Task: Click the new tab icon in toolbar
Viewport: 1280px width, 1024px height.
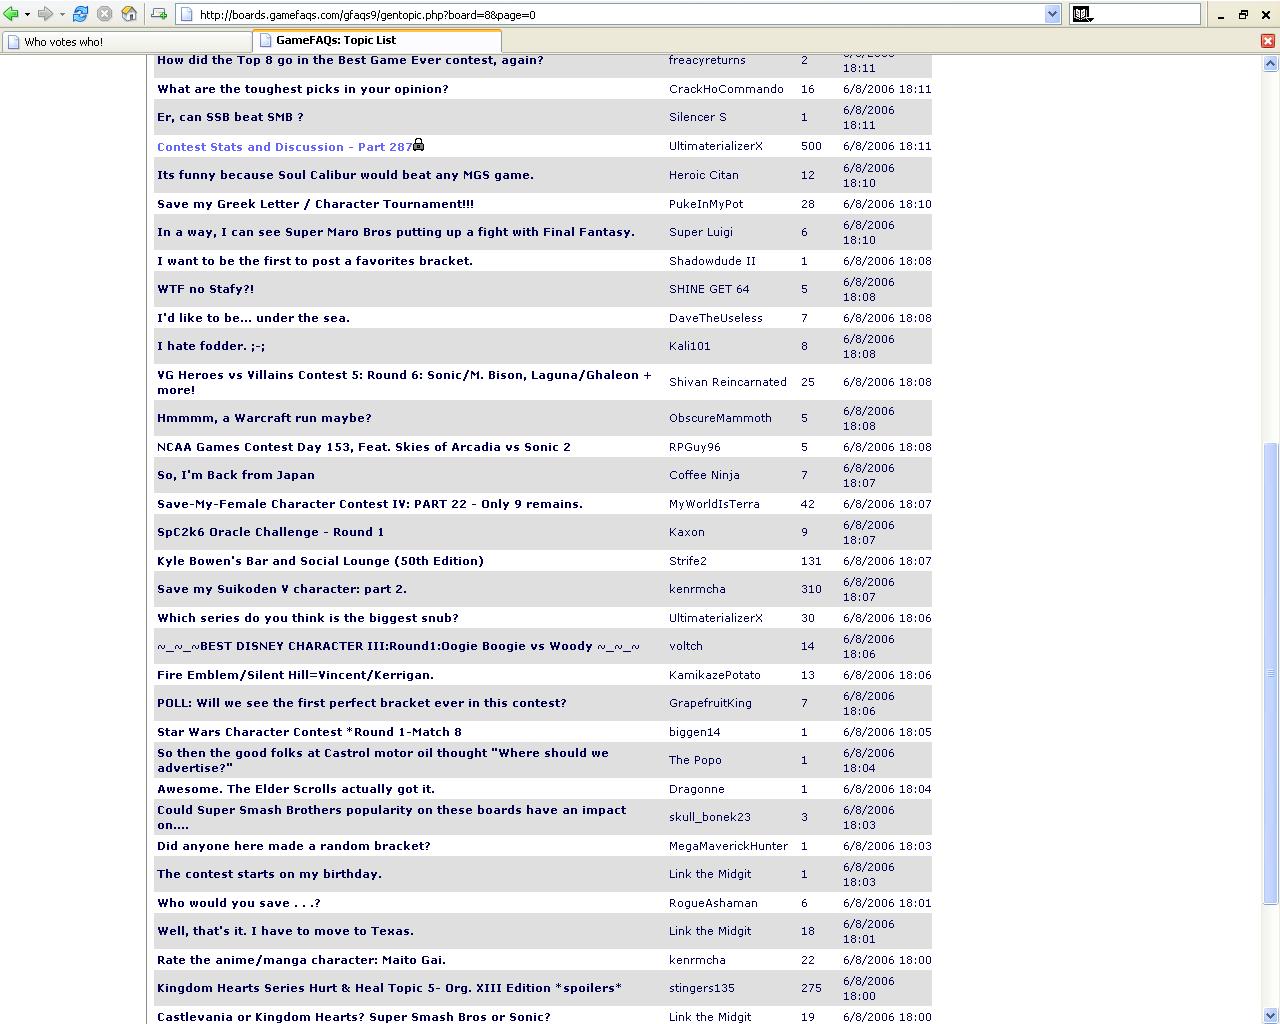Action: pos(159,14)
